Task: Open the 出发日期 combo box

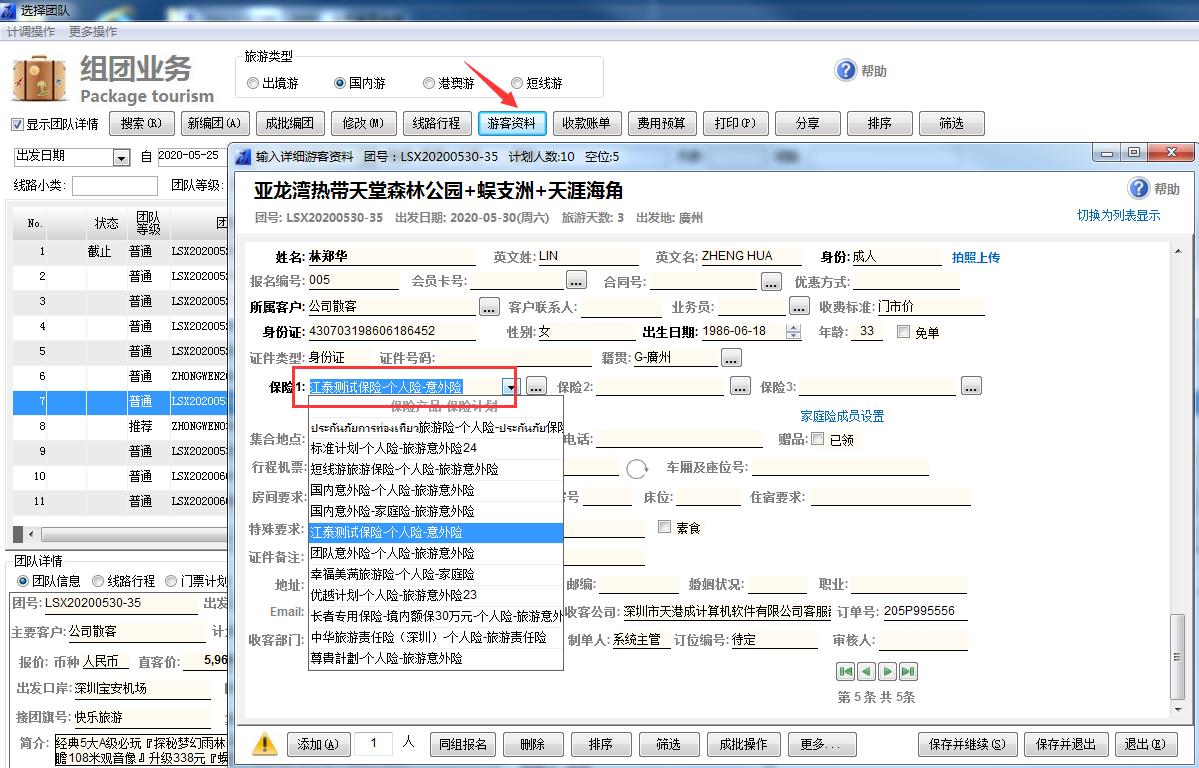Action: (121, 157)
